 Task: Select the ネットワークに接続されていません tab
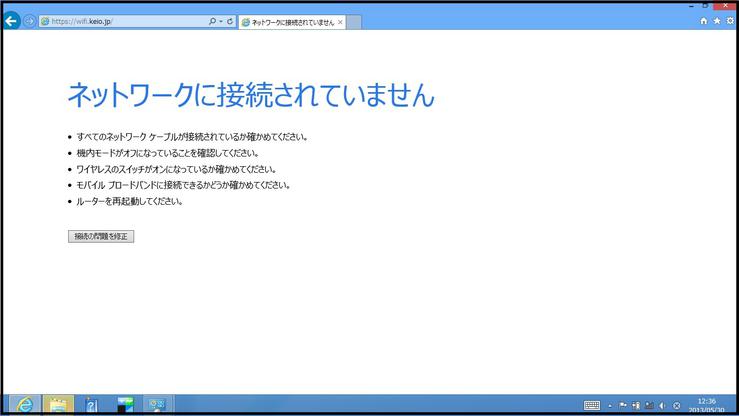(288, 21)
